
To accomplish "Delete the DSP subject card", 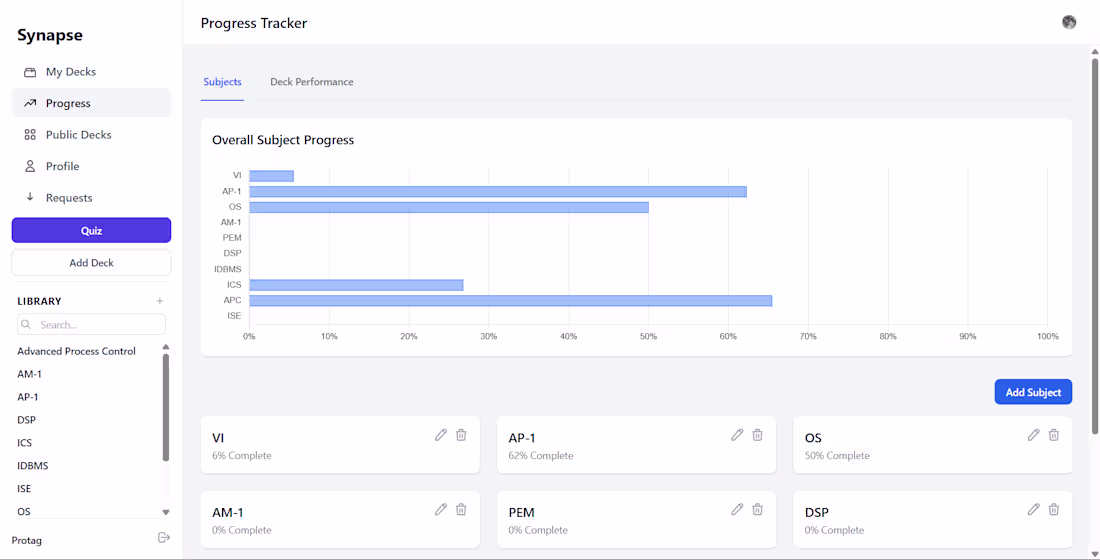I will 1054,509.
